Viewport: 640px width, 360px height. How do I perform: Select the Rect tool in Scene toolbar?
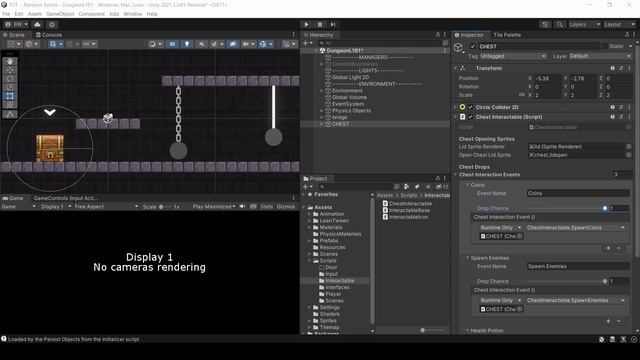click(x=10, y=96)
